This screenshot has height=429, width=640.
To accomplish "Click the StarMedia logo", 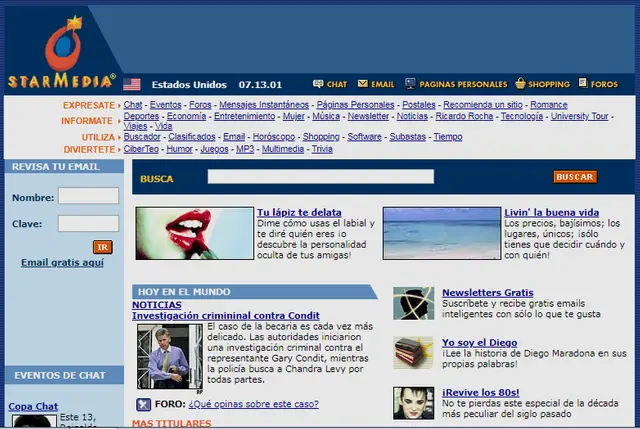I will tap(62, 51).
